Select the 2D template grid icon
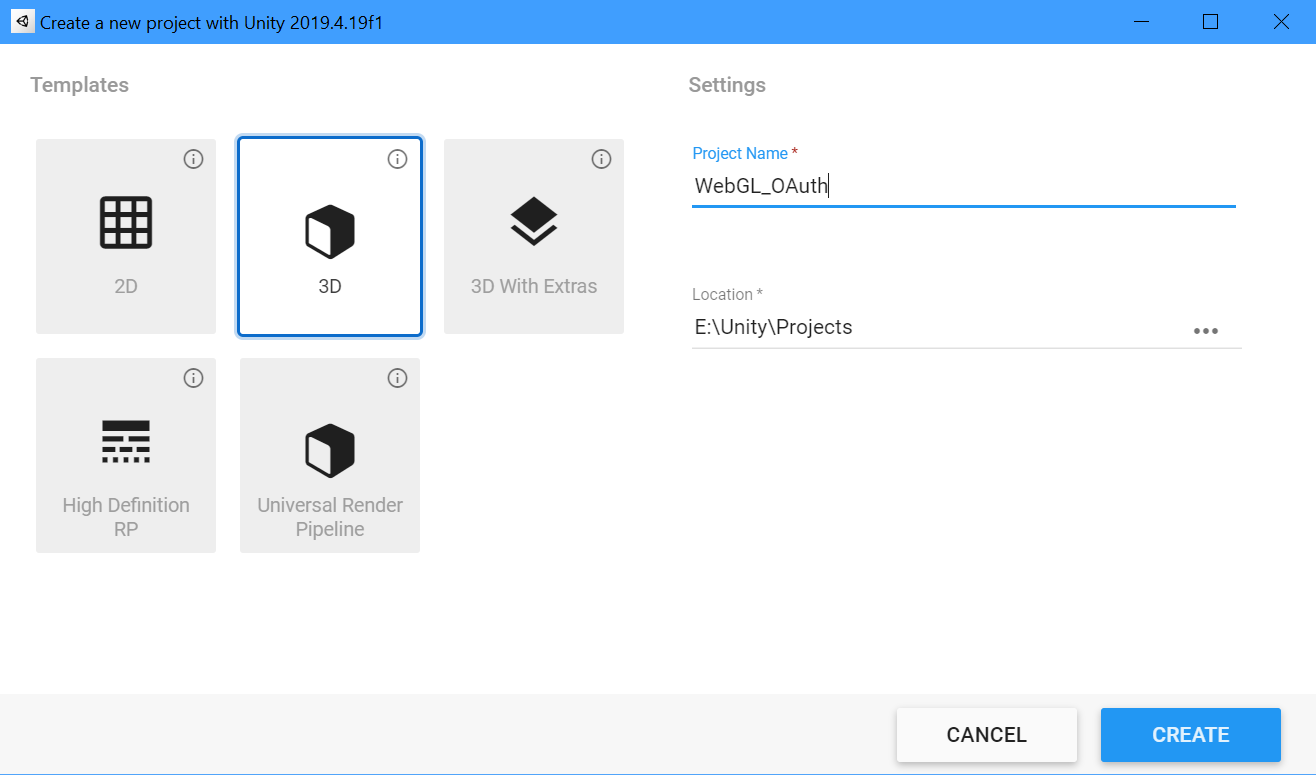1316x775 pixels. pos(126,222)
